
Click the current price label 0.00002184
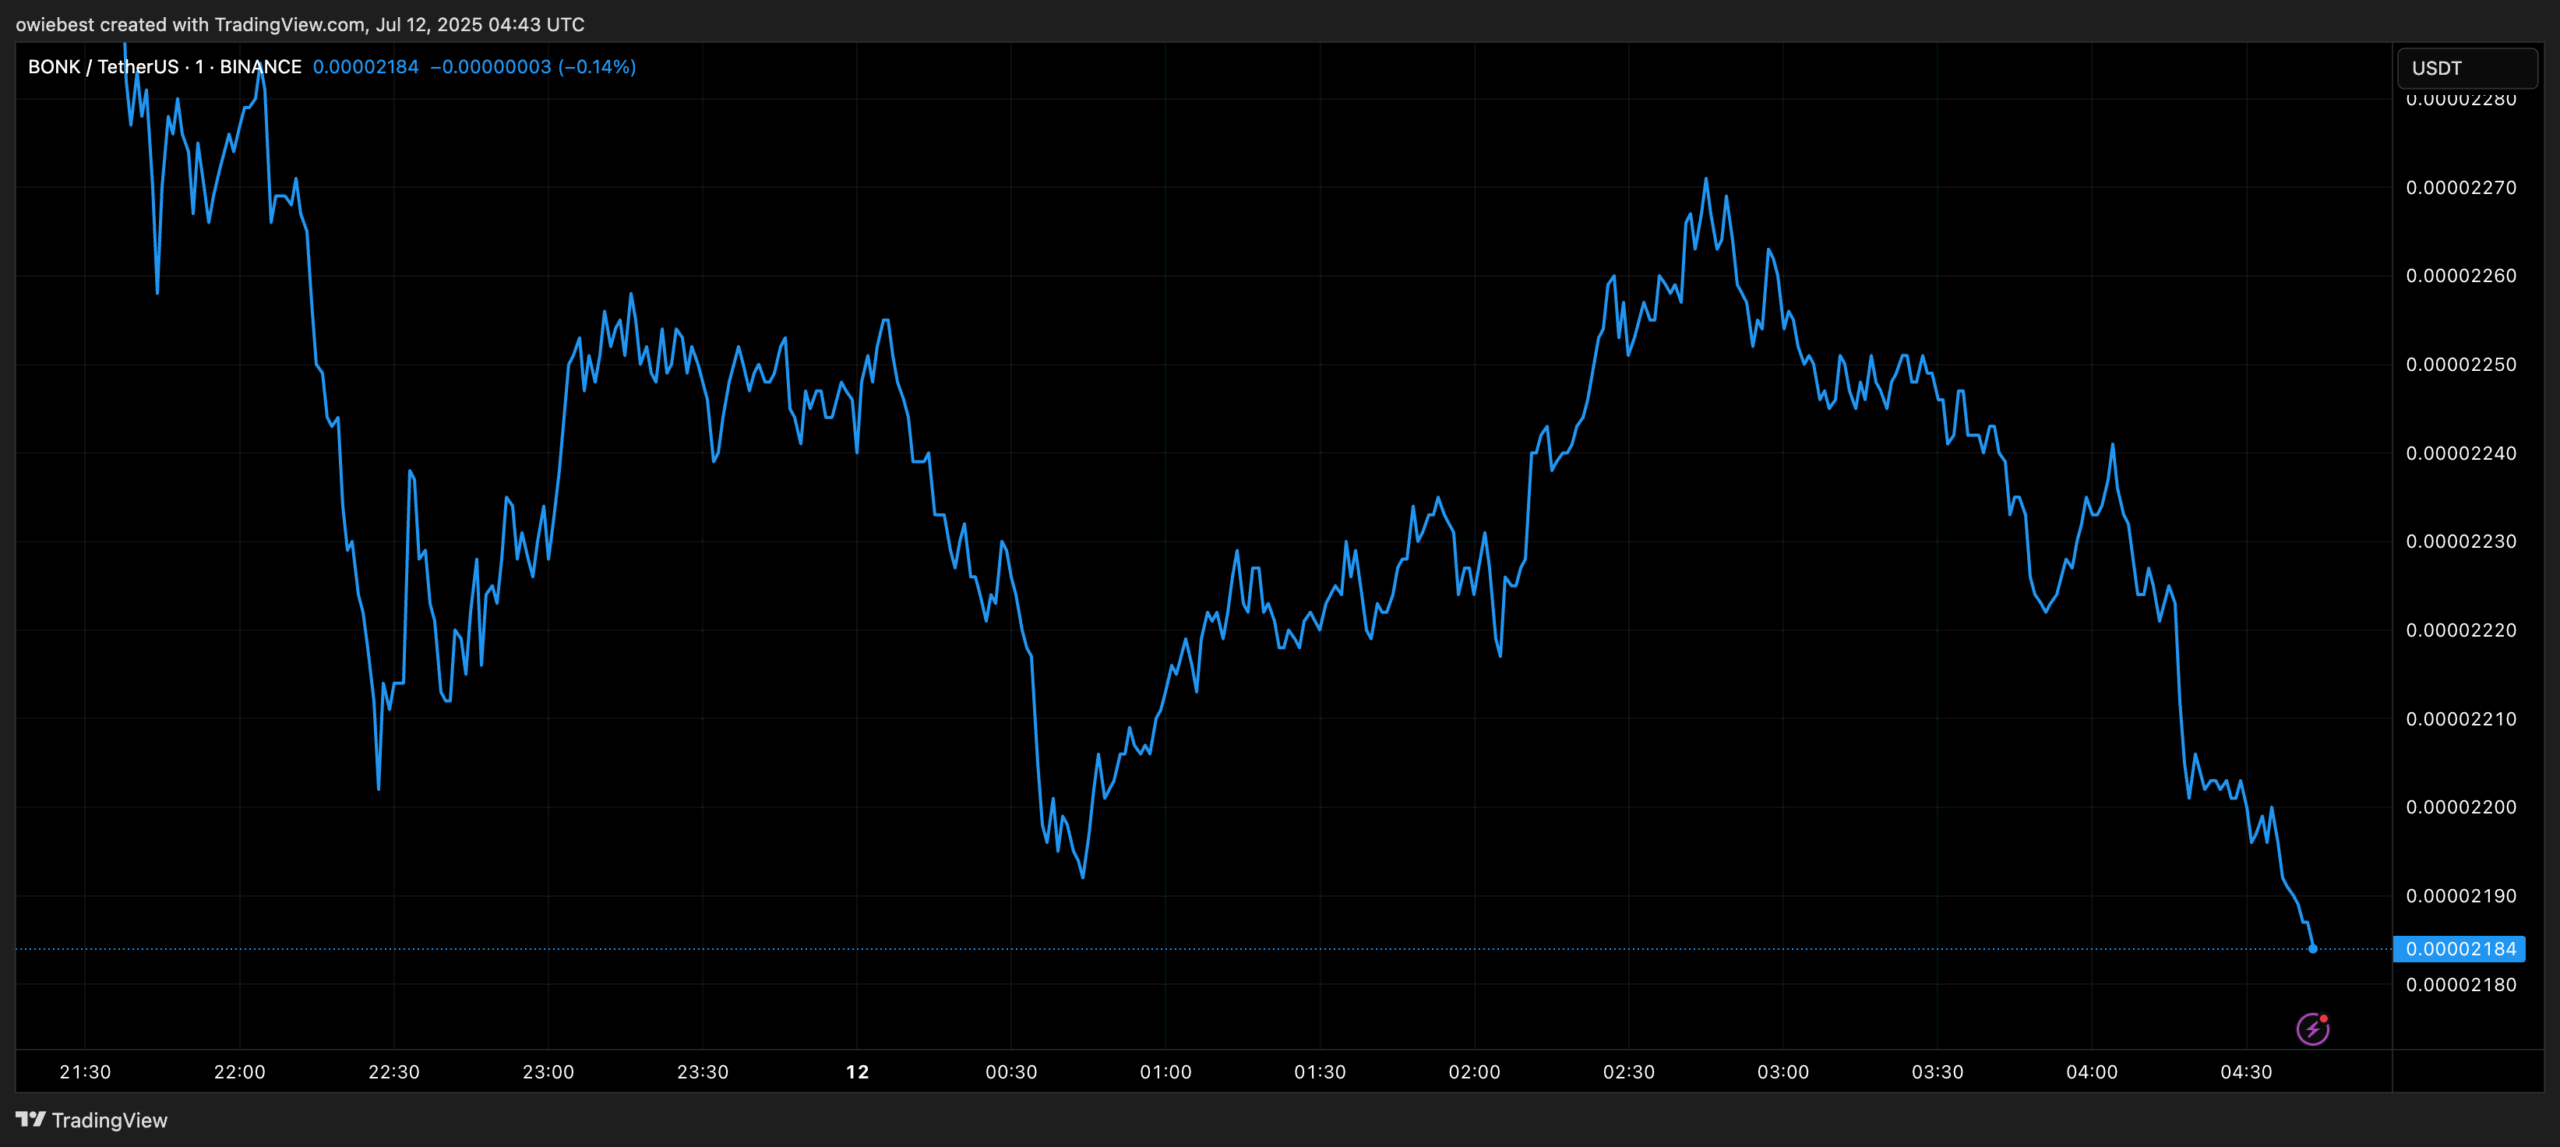click(2459, 949)
